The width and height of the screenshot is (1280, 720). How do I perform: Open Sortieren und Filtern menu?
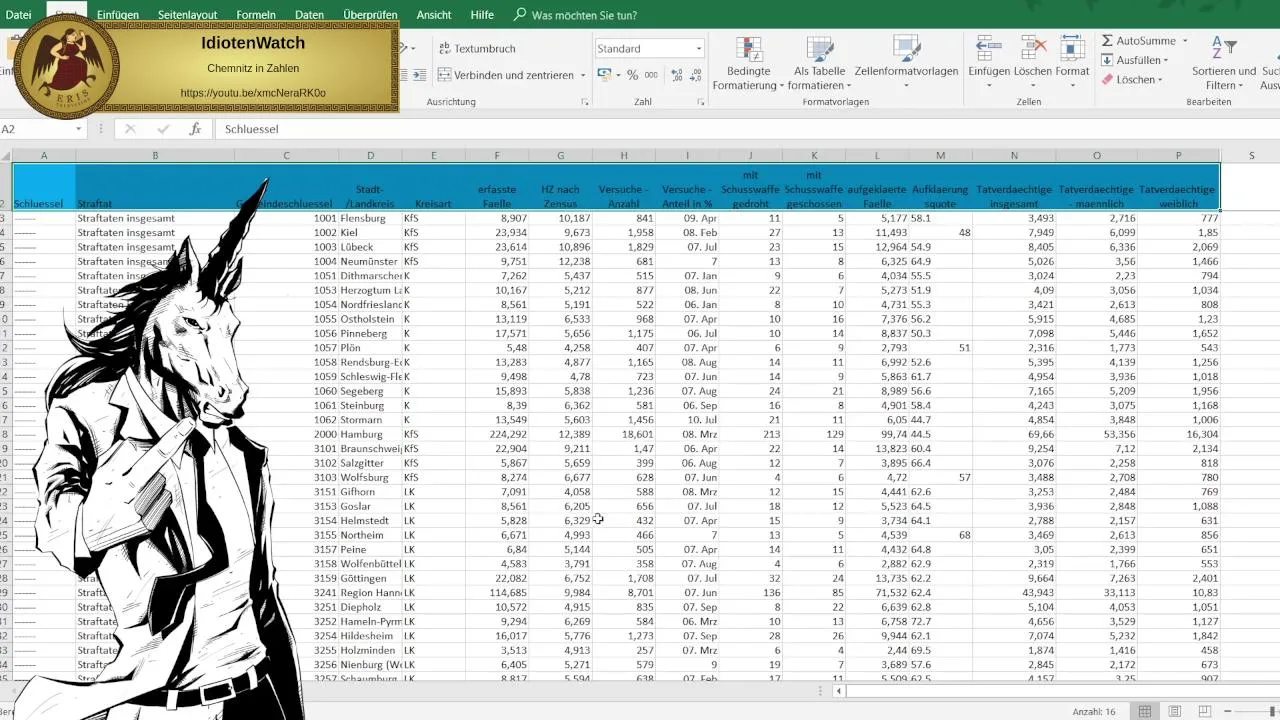coord(1224,62)
